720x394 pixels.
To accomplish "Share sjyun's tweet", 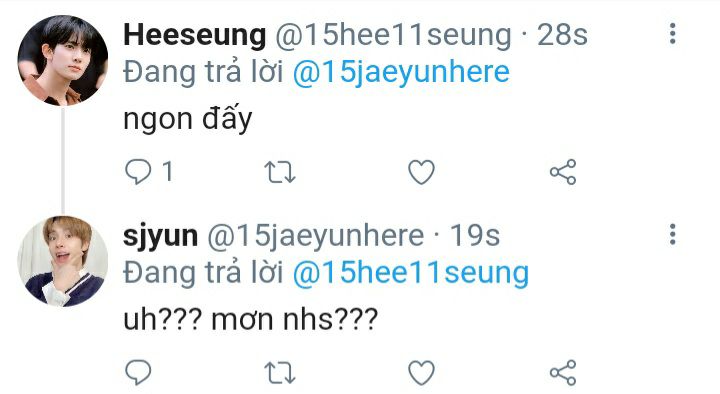I will pyautogui.click(x=563, y=372).
